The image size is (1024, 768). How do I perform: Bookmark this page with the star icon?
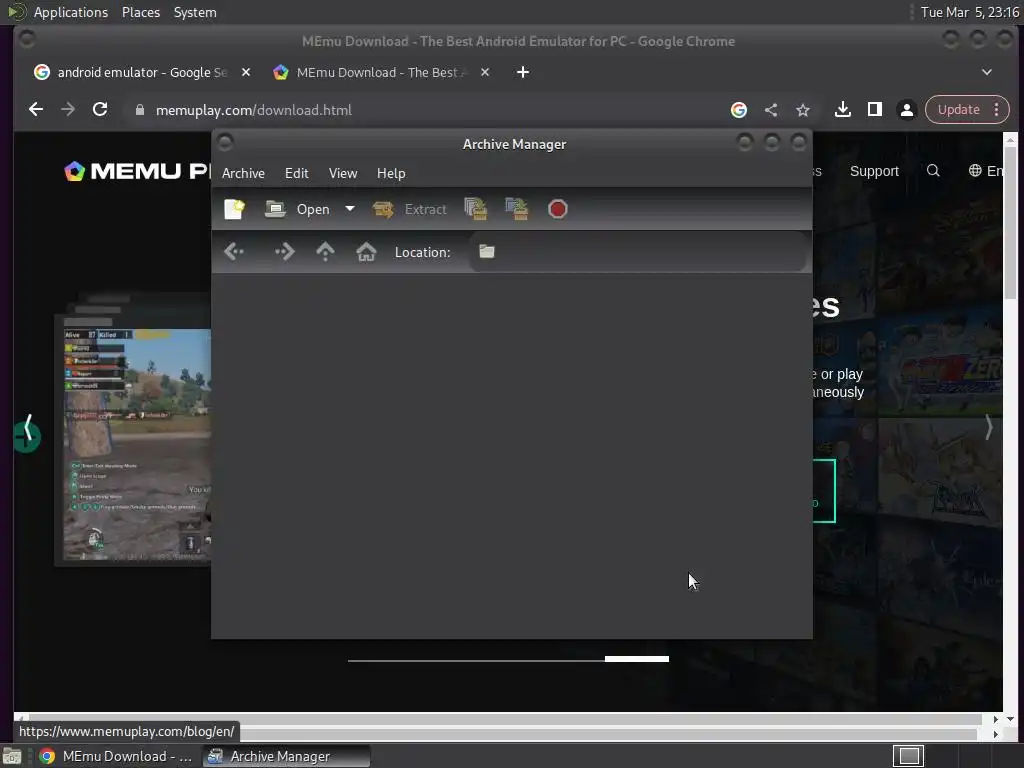[x=803, y=110]
